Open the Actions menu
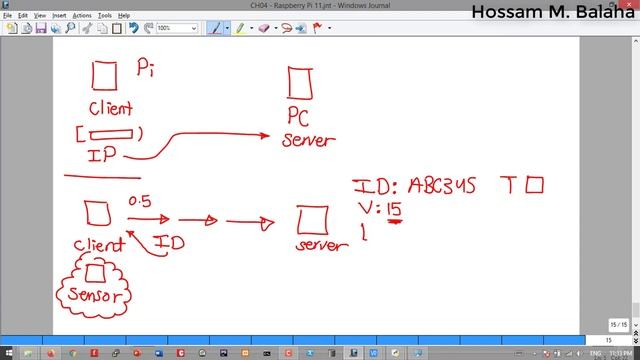The width and height of the screenshot is (640, 360). (x=82, y=16)
